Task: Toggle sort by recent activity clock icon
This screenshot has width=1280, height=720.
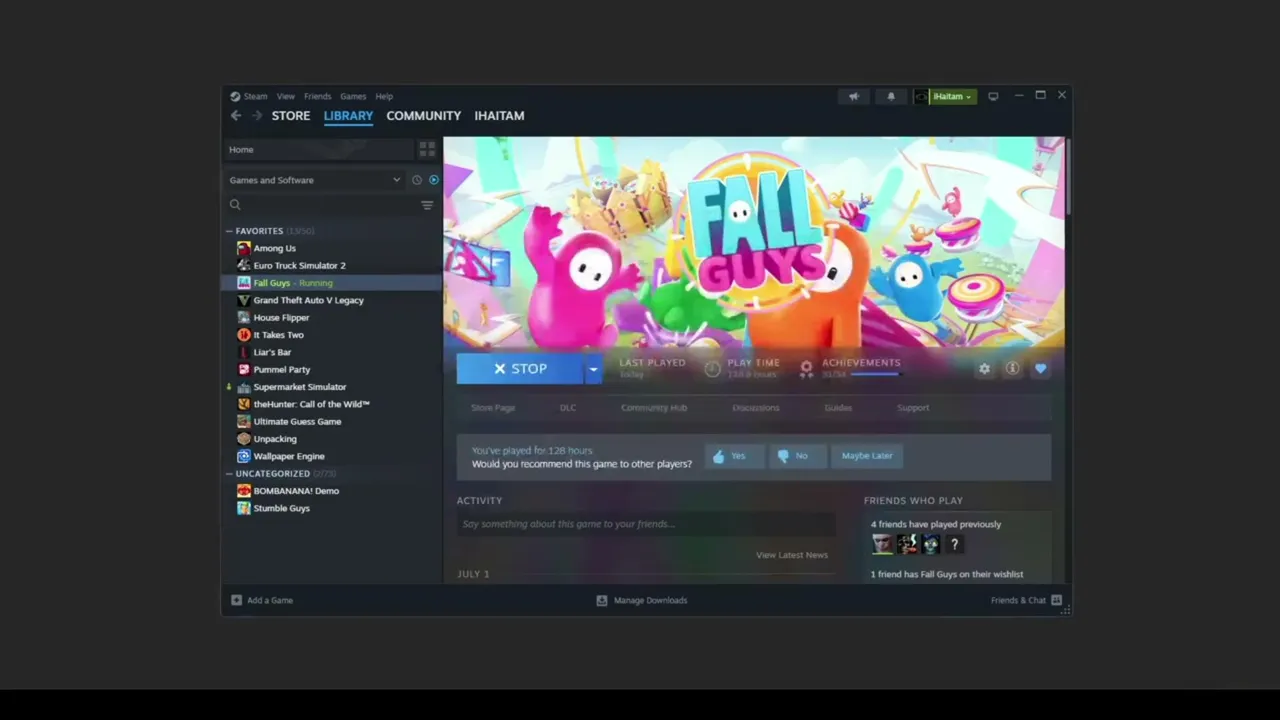Action: coord(417,180)
